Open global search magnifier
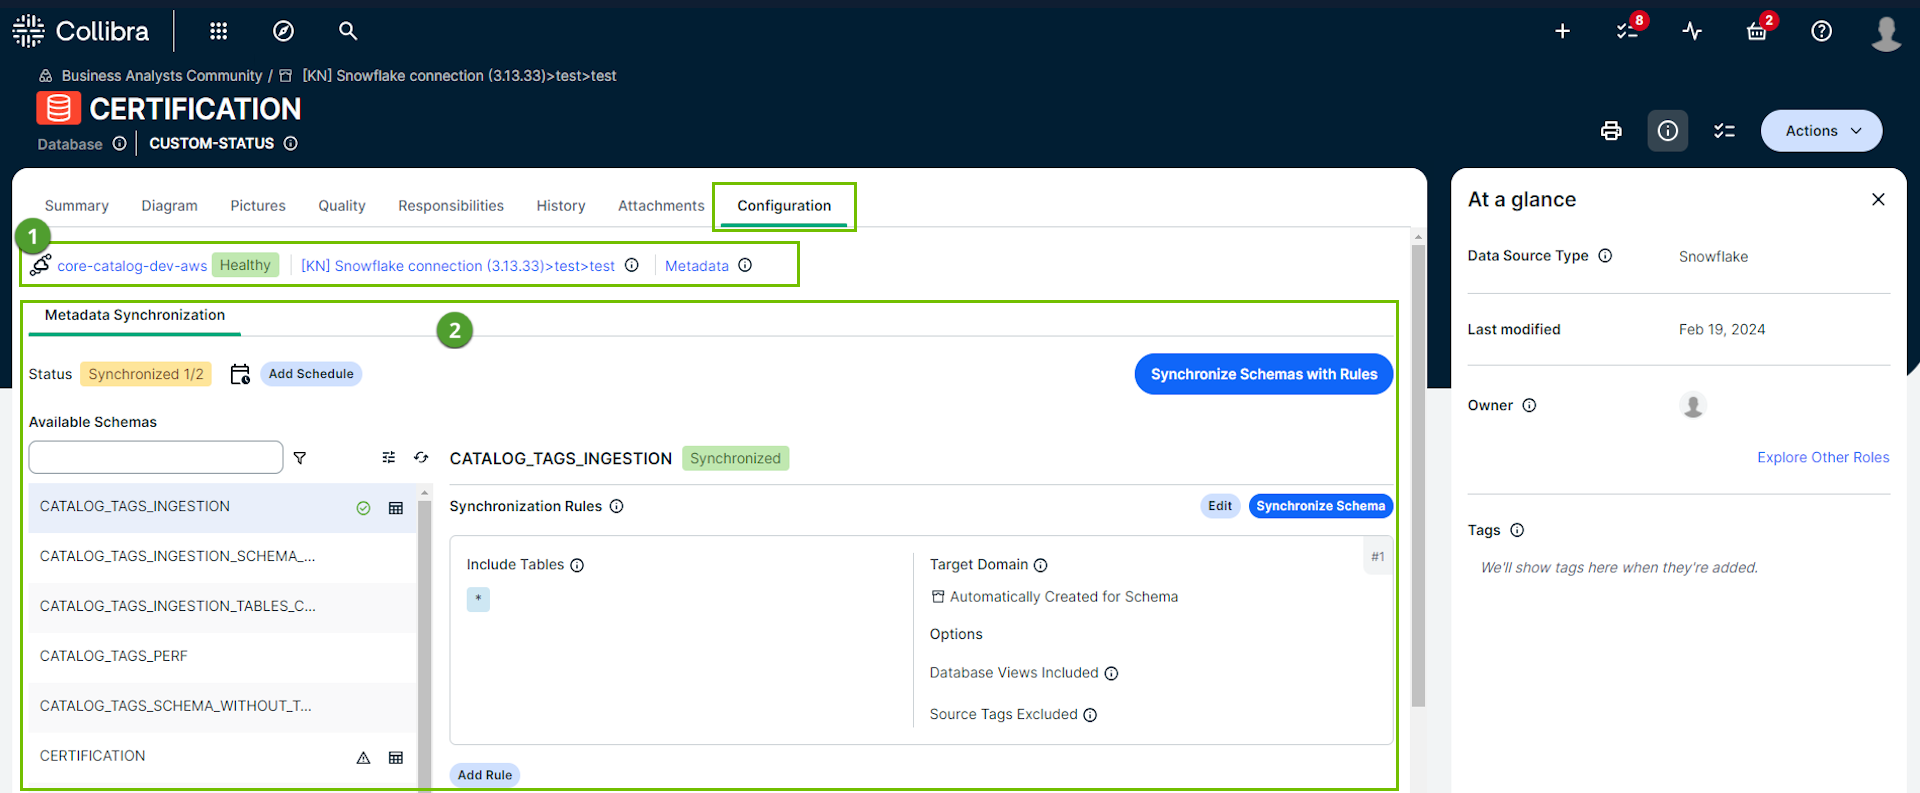The image size is (1920, 793). click(x=347, y=31)
